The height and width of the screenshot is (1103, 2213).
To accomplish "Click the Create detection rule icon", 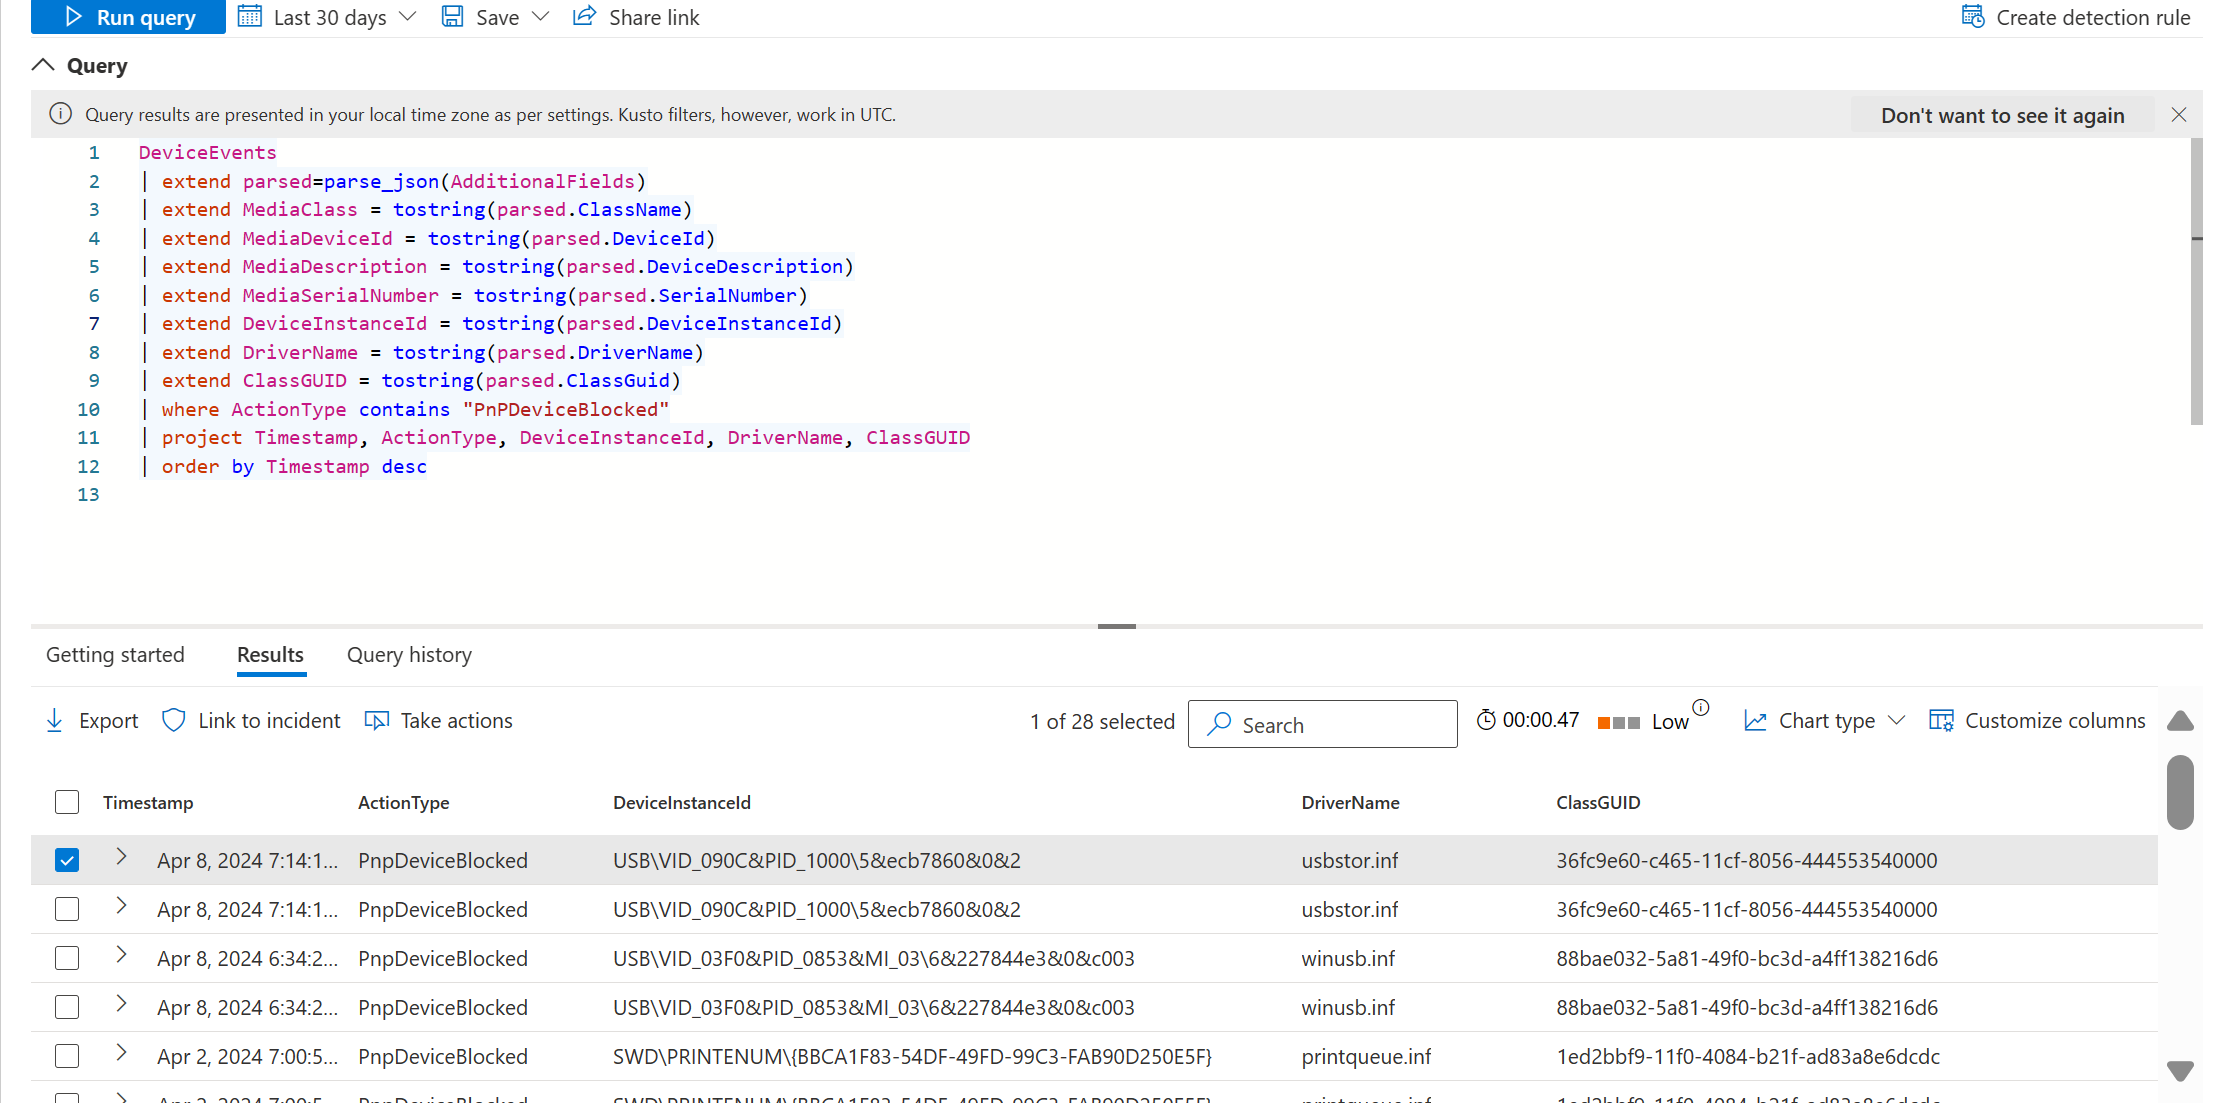I will pos(1969,16).
